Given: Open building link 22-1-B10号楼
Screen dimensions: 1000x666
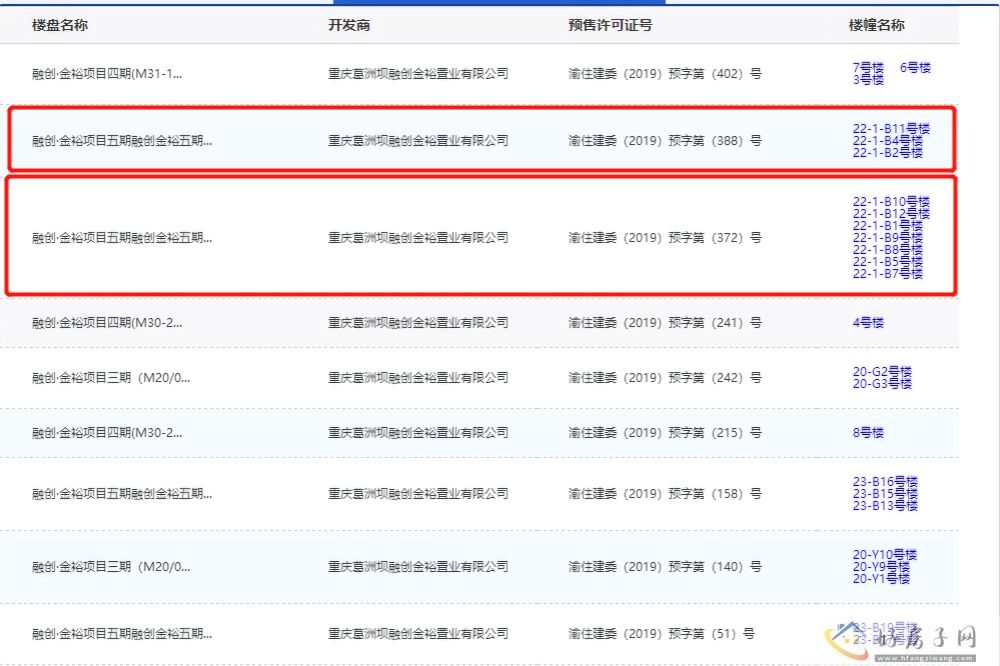Looking at the screenshot, I should click(891, 202).
